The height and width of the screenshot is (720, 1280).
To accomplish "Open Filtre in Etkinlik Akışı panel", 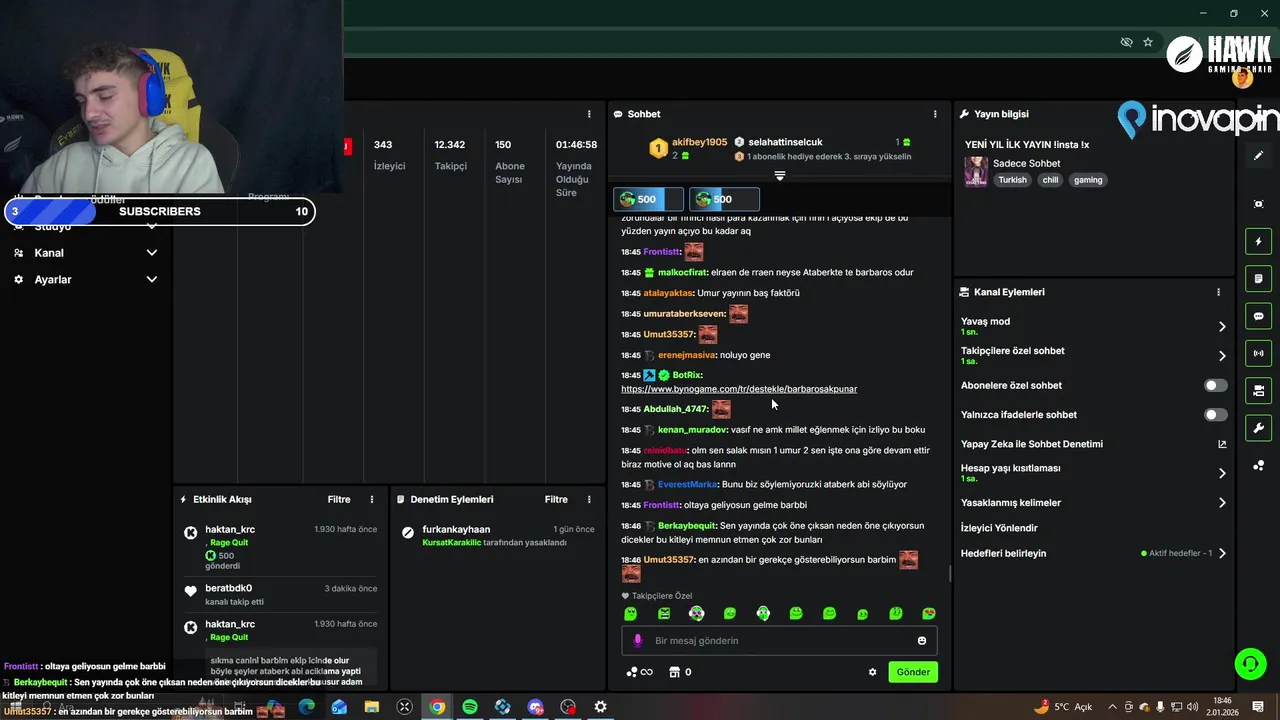I will (x=339, y=499).
